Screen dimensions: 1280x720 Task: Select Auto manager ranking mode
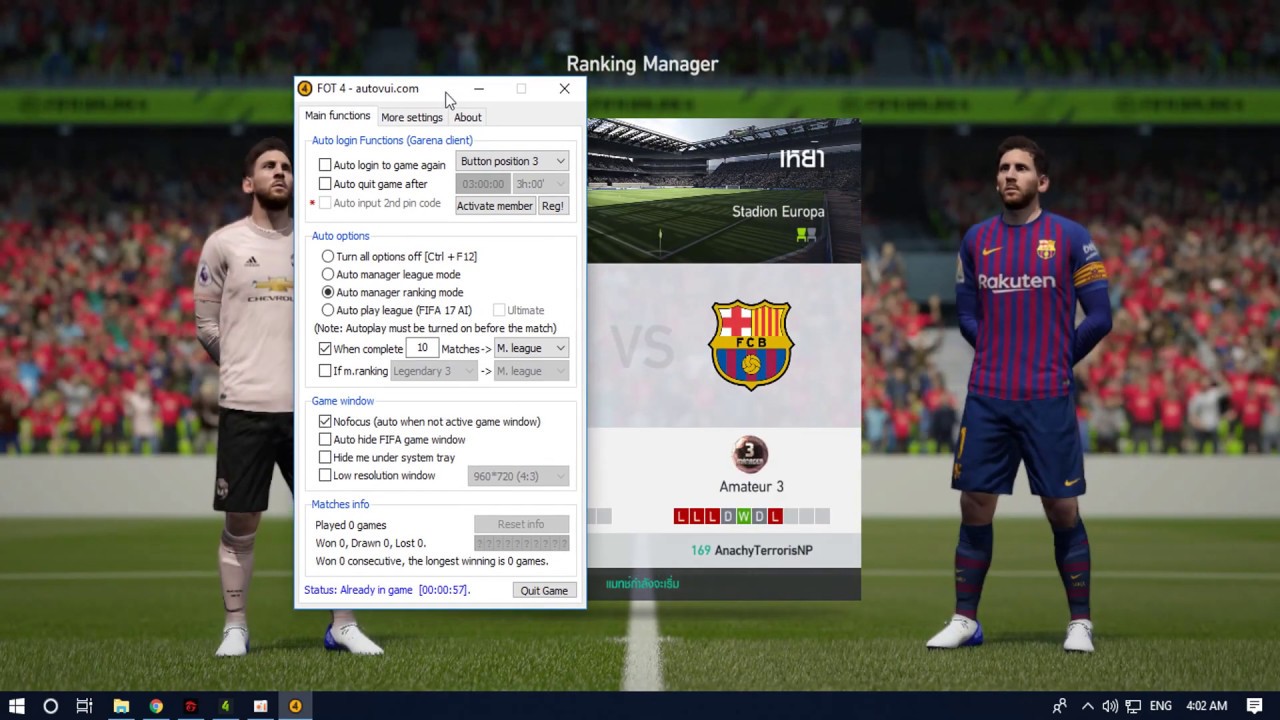[x=328, y=292]
